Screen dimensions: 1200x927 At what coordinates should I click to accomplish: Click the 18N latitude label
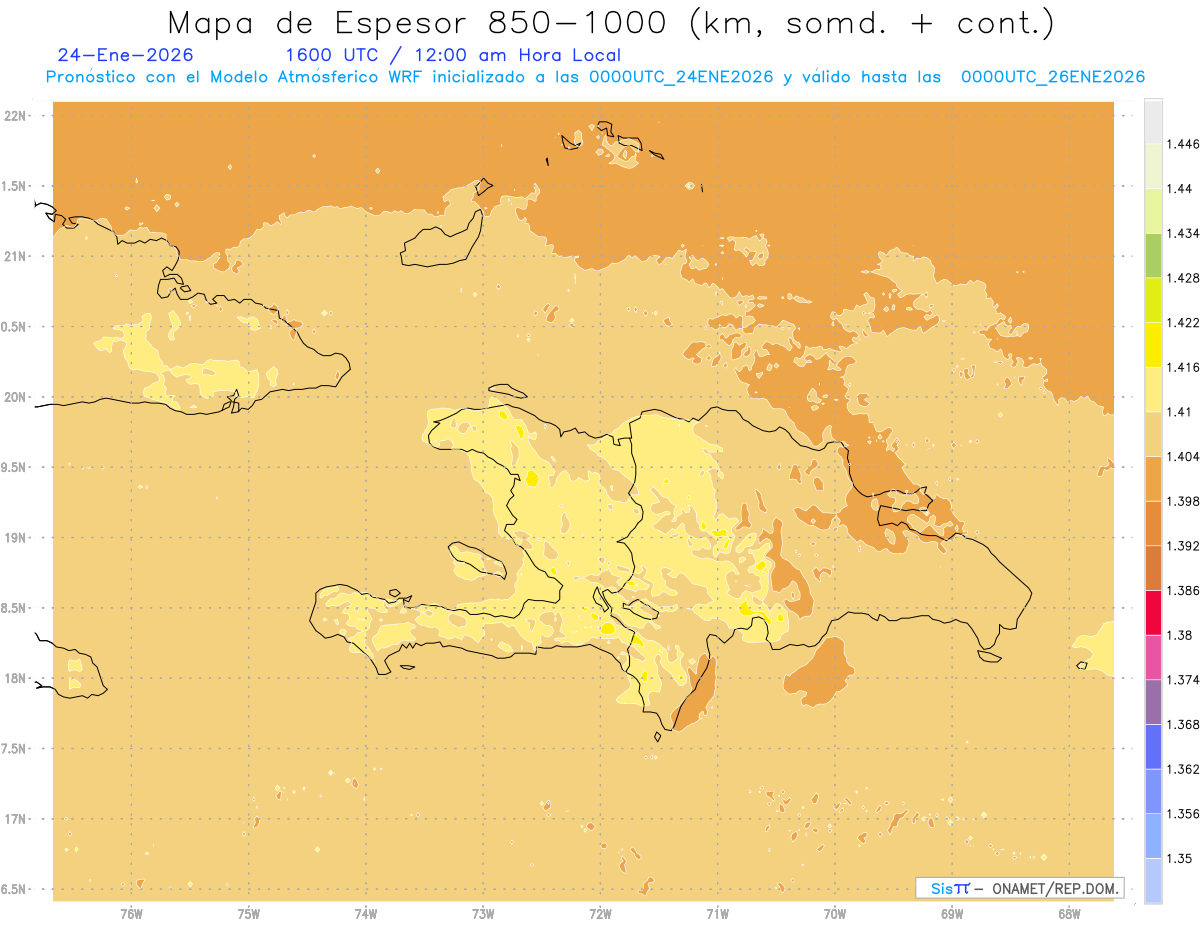[15, 679]
